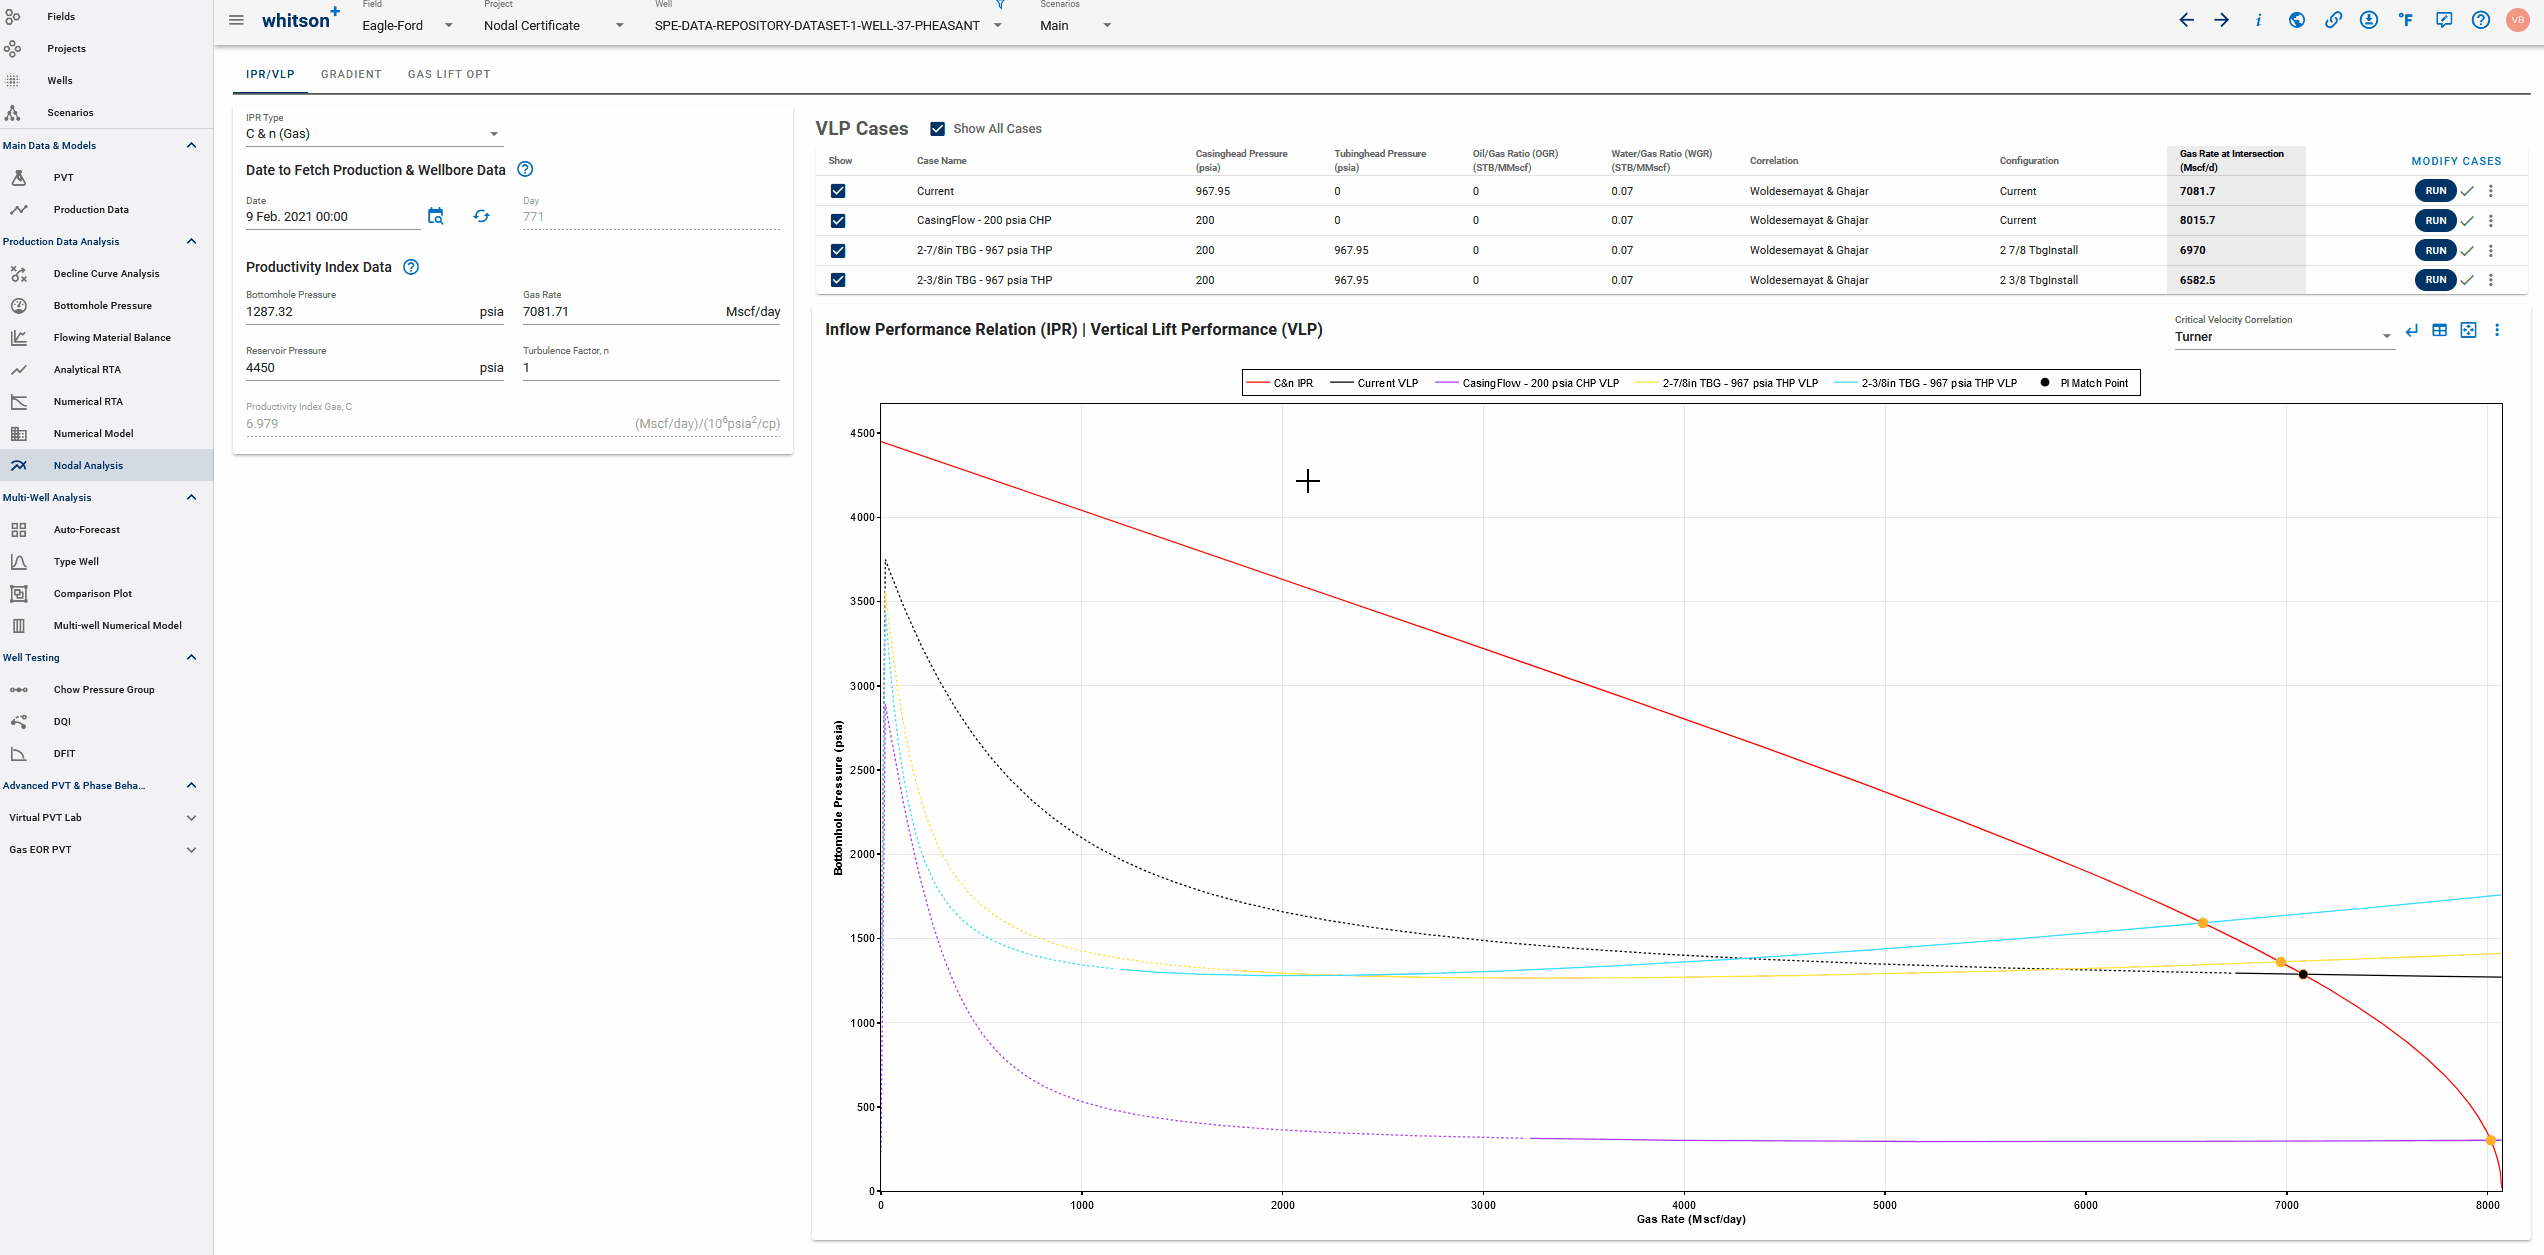
Task: Select the IPR Type dropdown C&n Gas
Action: [x=370, y=133]
